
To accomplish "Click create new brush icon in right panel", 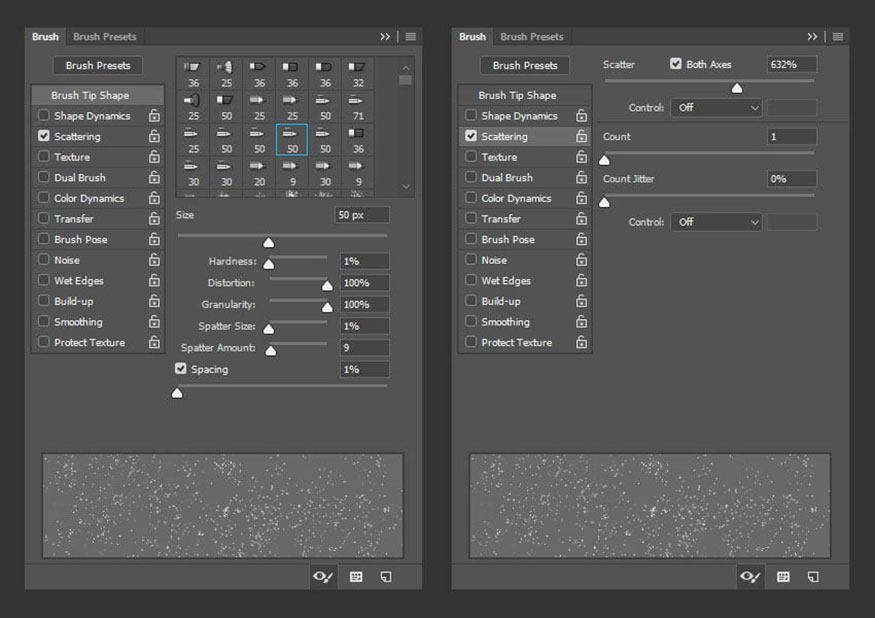I will pyautogui.click(x=813, y=577).
